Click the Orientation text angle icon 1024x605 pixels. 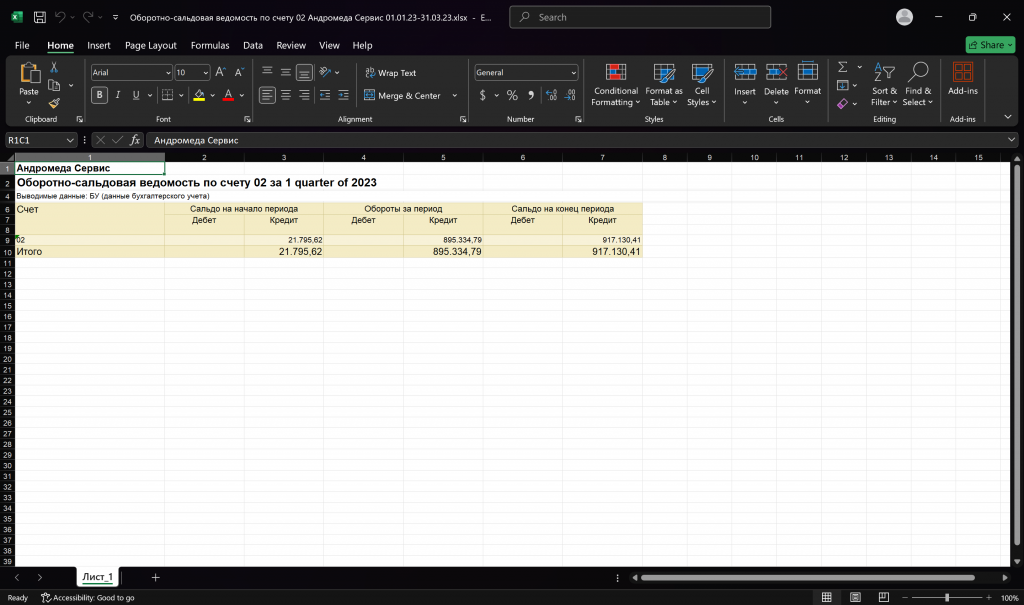(325, 72)
